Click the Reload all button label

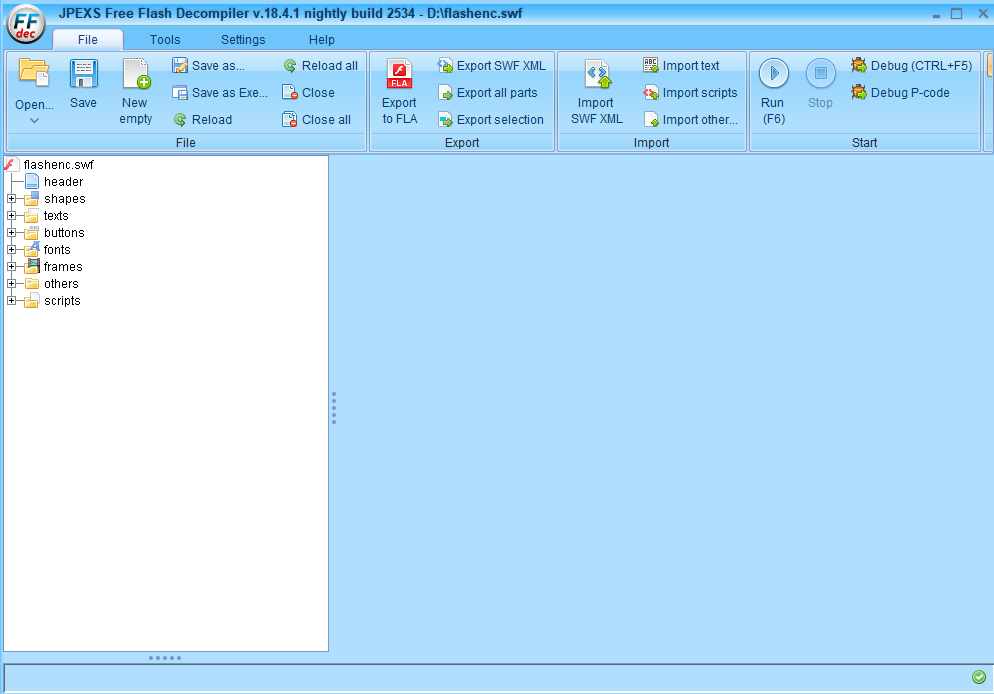coord(330,66)
